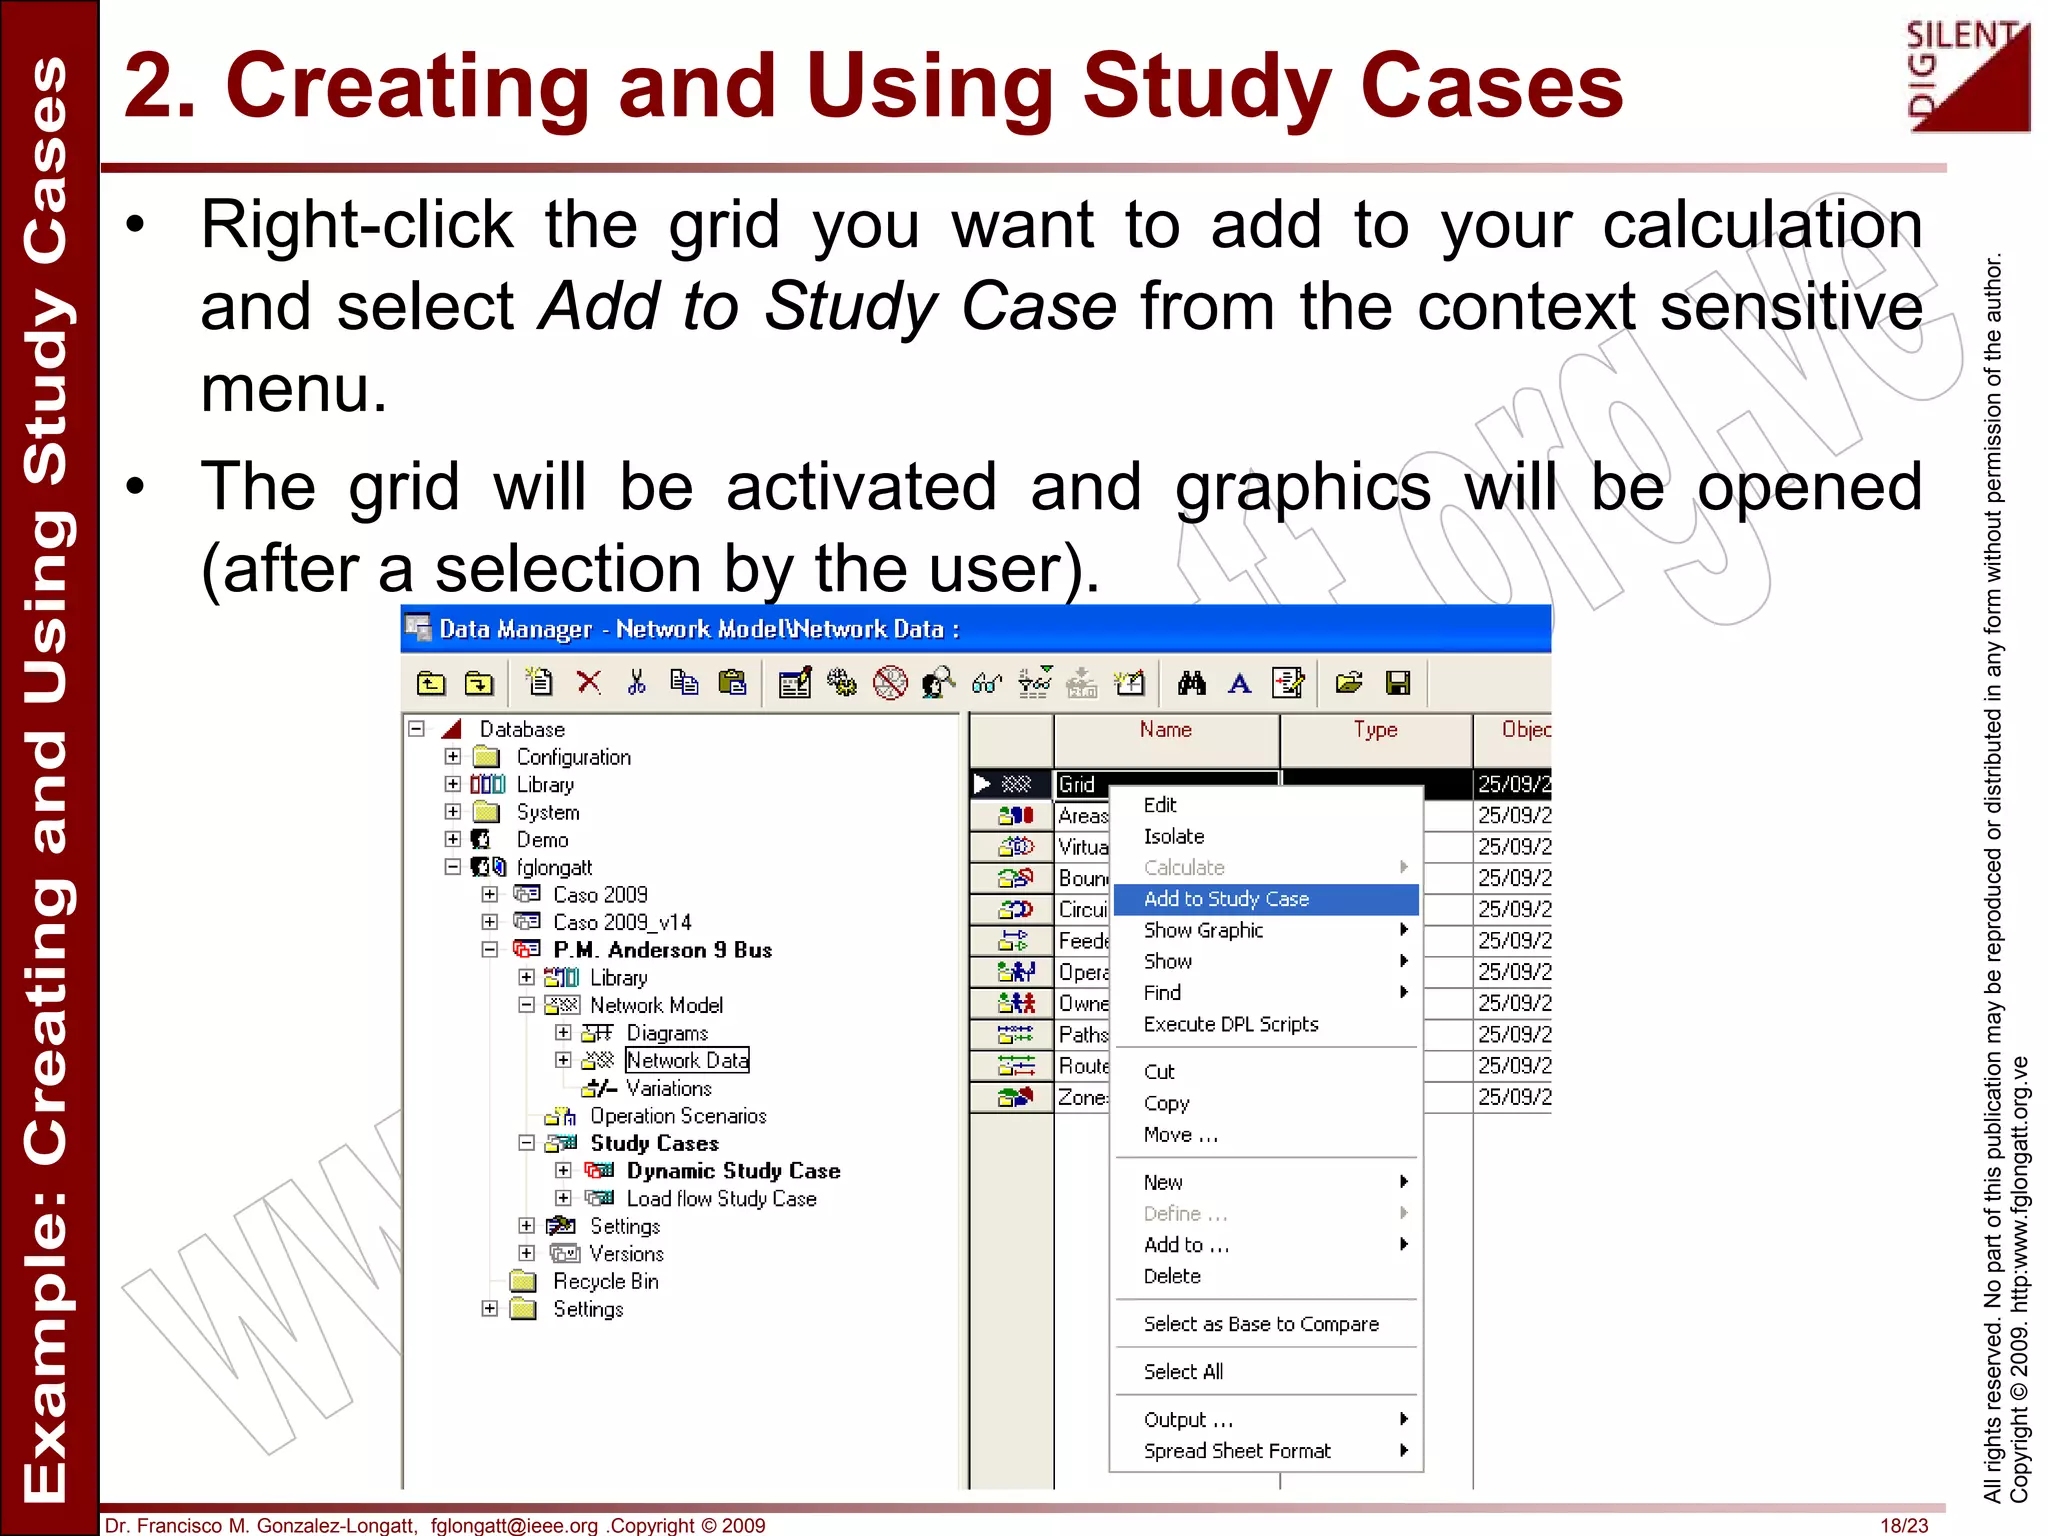Click the red X delete toolbar icon
Screen dimensions: 2048x1536
[x=589, y=683]
